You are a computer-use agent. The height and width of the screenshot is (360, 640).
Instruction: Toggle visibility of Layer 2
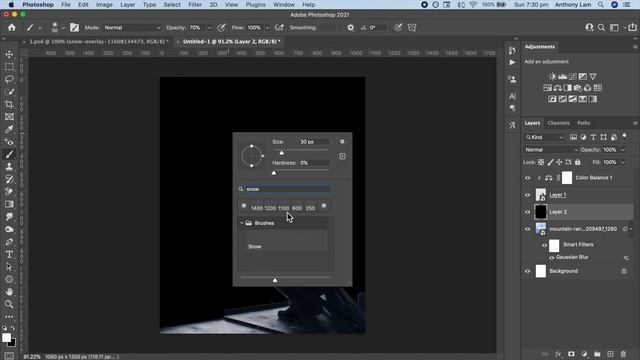coord(527,212)
